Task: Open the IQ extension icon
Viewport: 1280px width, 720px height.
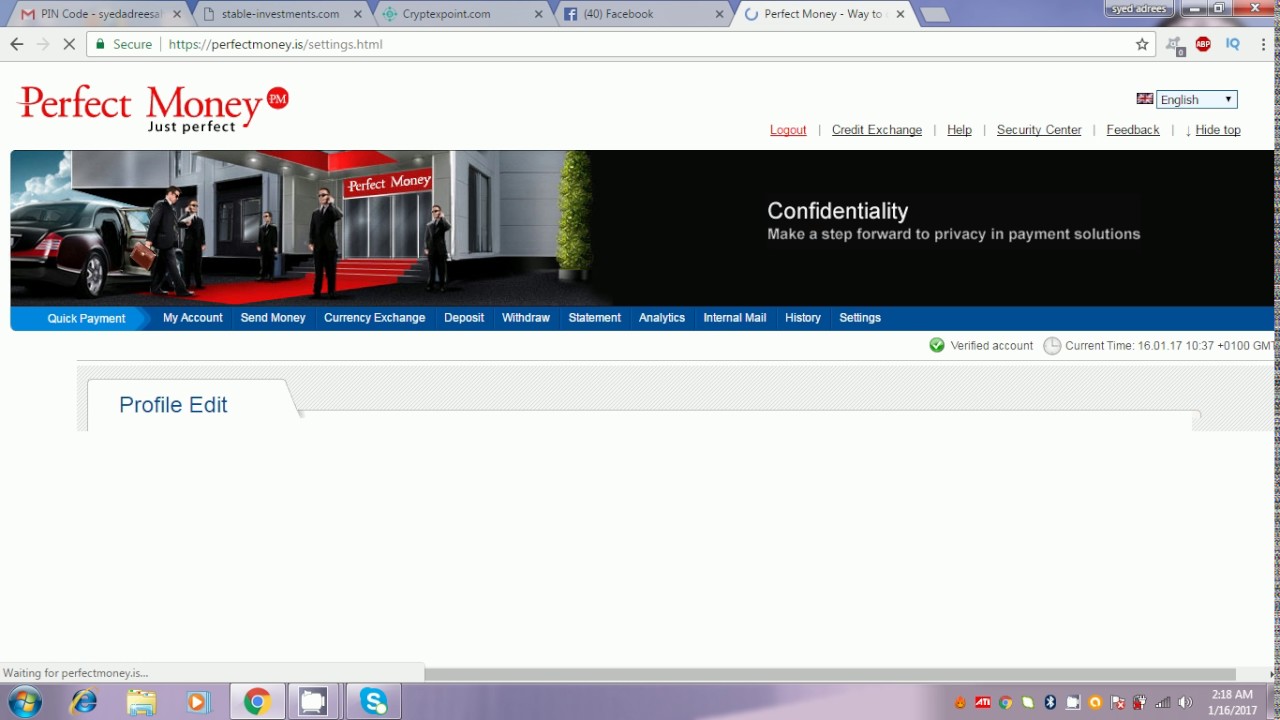Action: pos(1232,44)
